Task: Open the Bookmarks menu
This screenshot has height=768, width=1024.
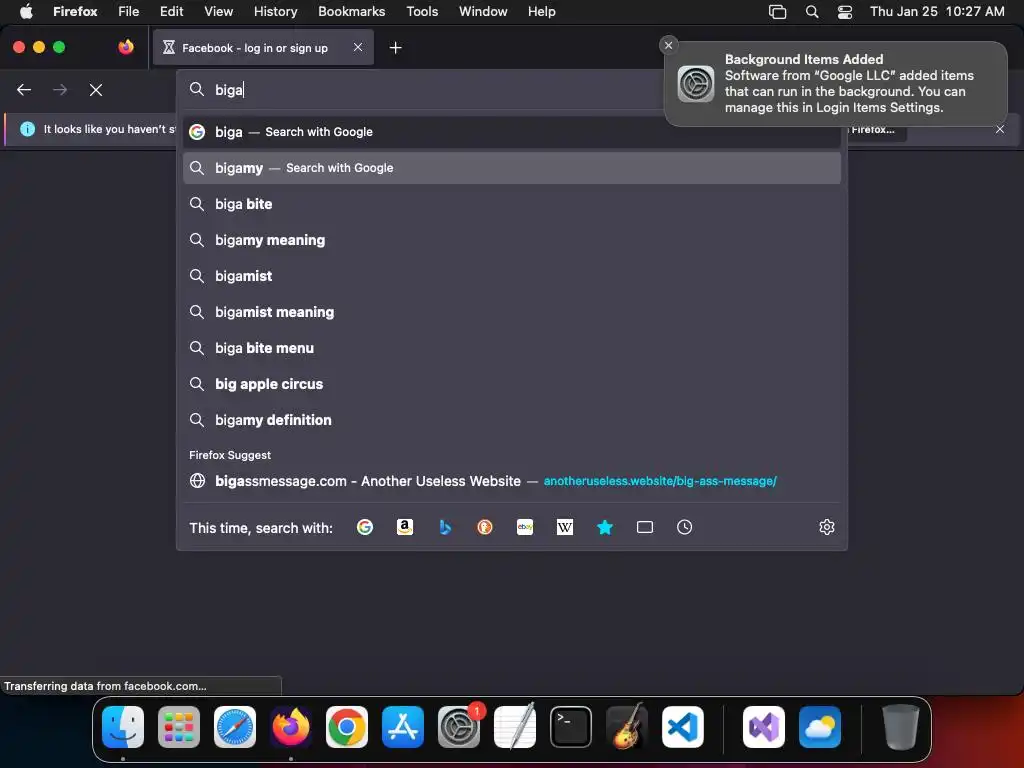Action: pos(351,12)
